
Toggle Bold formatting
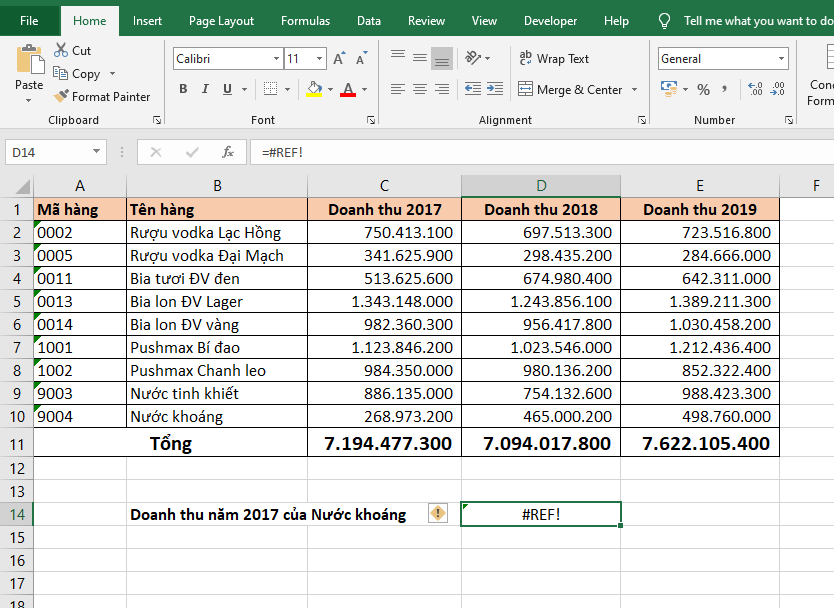point(183,90)
